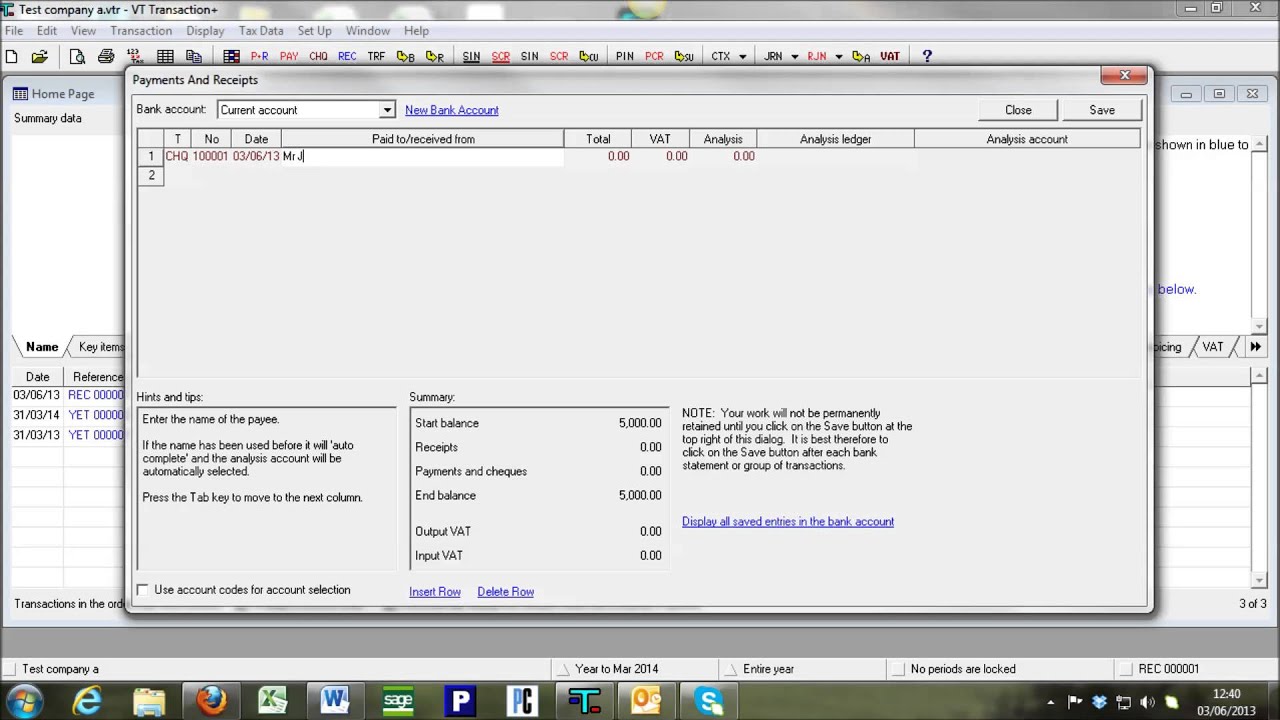
Task: Click the P+R payments and receipts icon
Action: pos(259,57)
